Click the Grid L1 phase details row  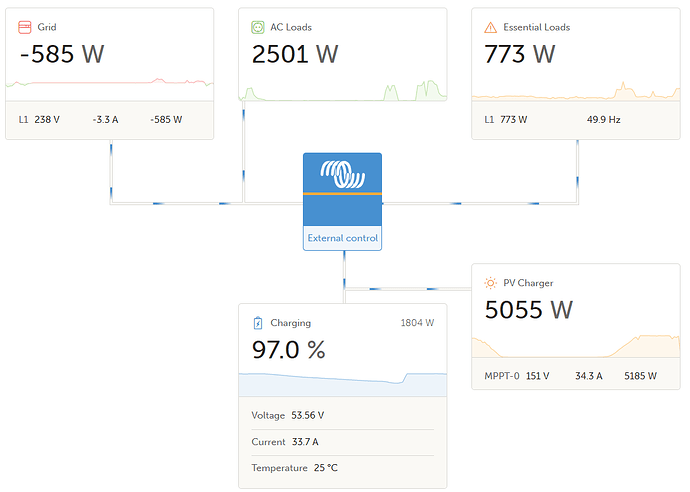(x=109, y=119)
